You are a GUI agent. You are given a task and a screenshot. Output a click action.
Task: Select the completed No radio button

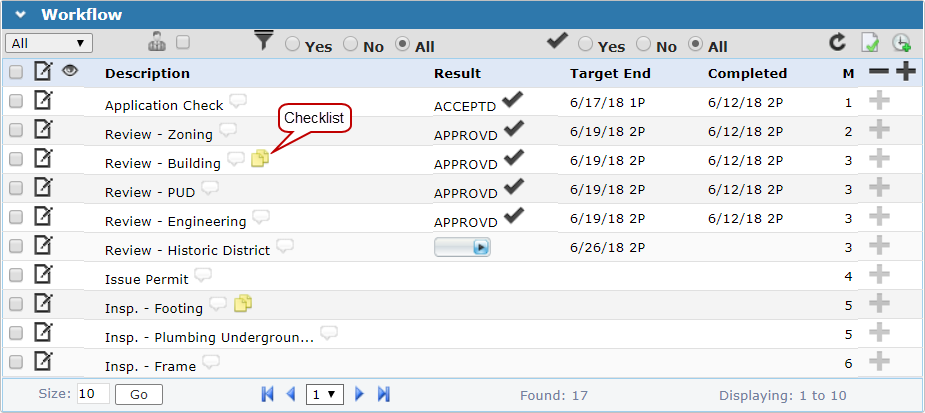tap(644, 46)
